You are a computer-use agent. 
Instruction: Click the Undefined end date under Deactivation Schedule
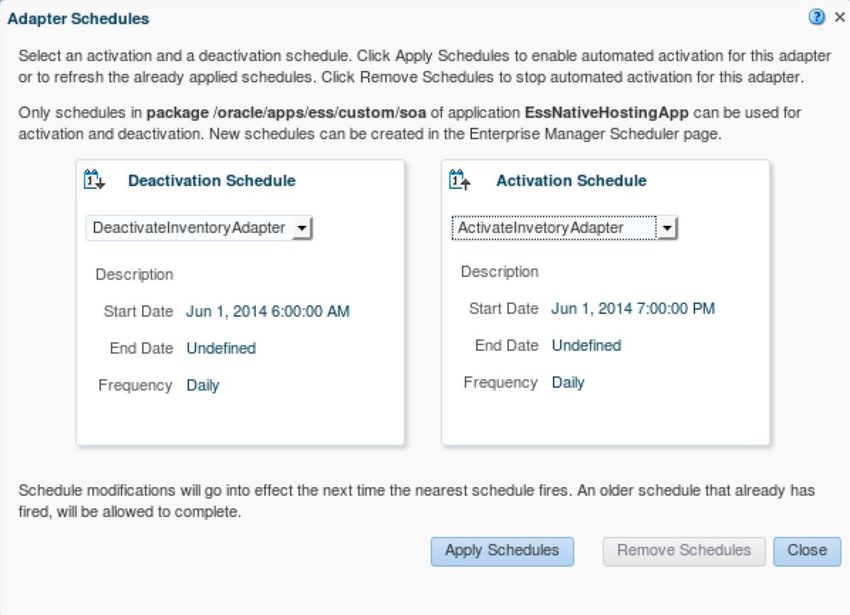(x=221, y=348)
